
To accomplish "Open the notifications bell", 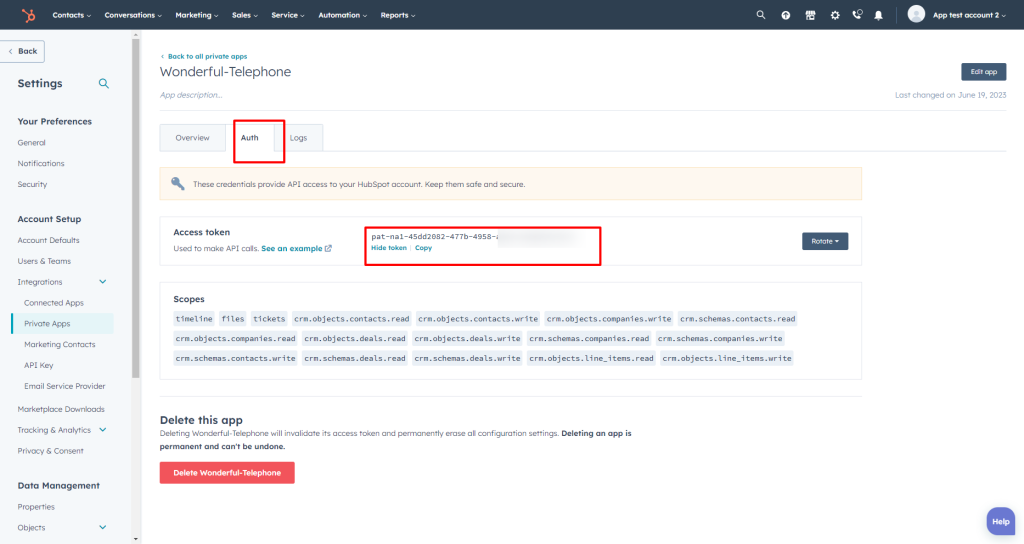I will tap(878, 15).
